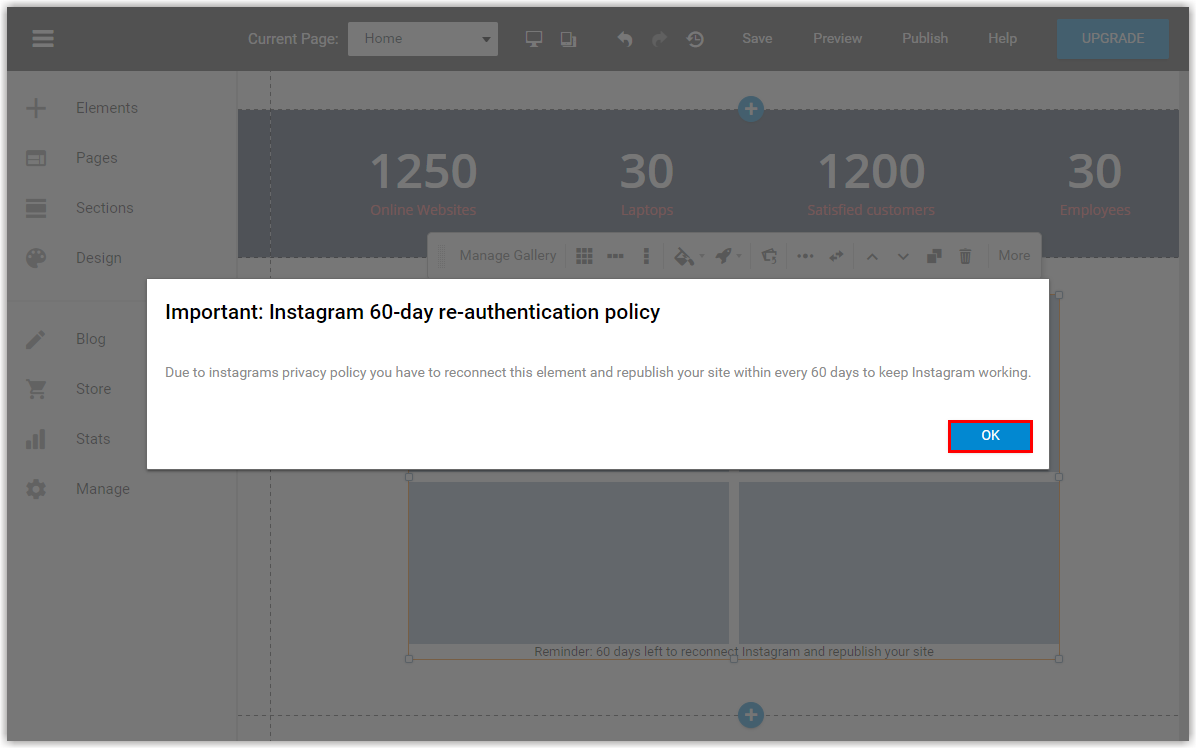Viewport: 1197px width, 749px height.
Task: Click the UPGRADE button
Action: pyautogui.click(x=1113, y=38)
